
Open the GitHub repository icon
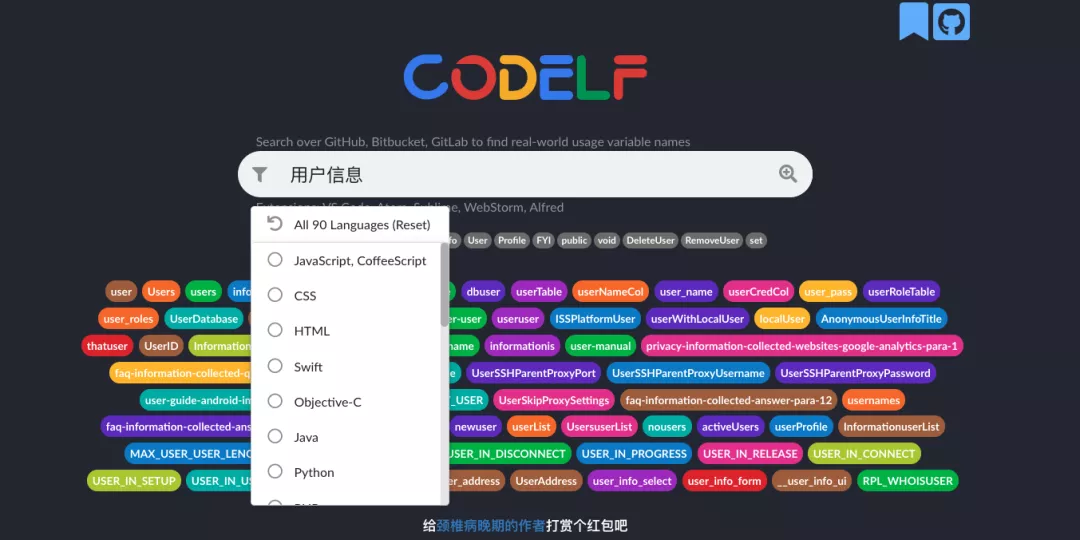[951, 21]
